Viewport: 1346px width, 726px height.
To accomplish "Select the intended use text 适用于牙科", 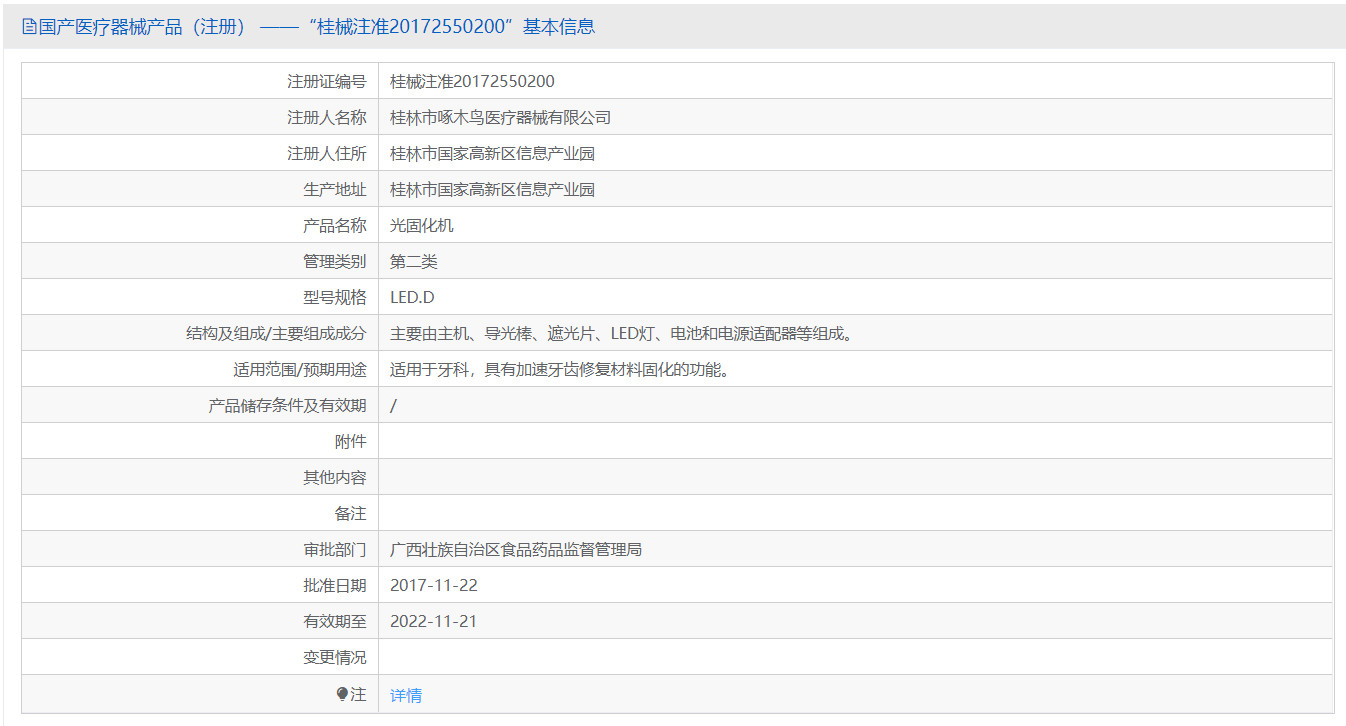I will tap(560, 369).
